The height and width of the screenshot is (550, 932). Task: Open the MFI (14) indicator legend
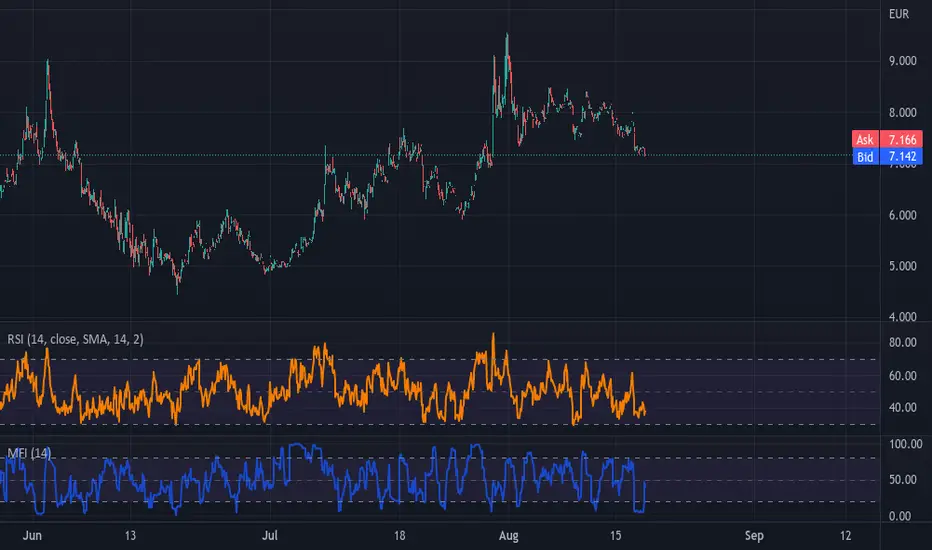point(29,453)
